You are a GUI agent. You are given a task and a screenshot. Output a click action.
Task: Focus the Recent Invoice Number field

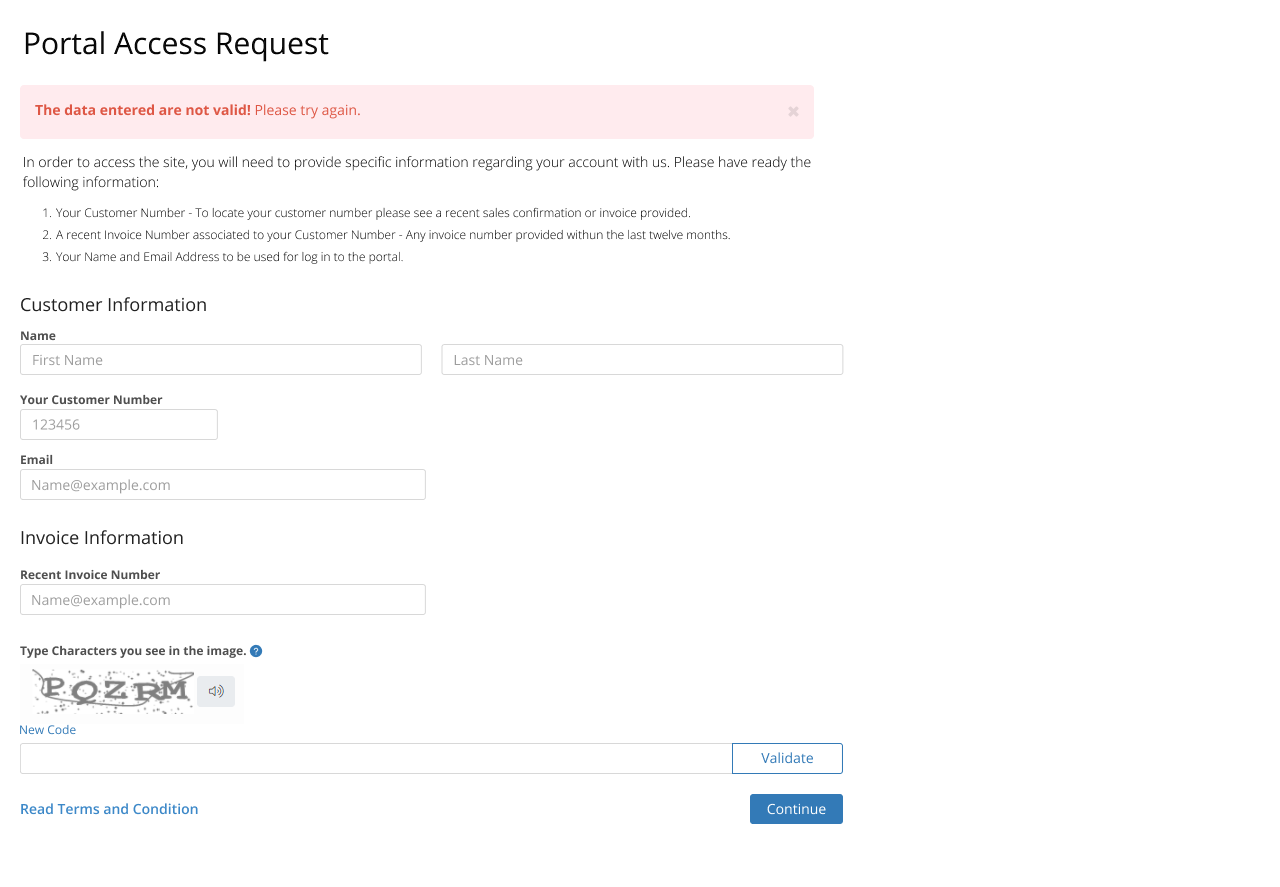[223, 600]
